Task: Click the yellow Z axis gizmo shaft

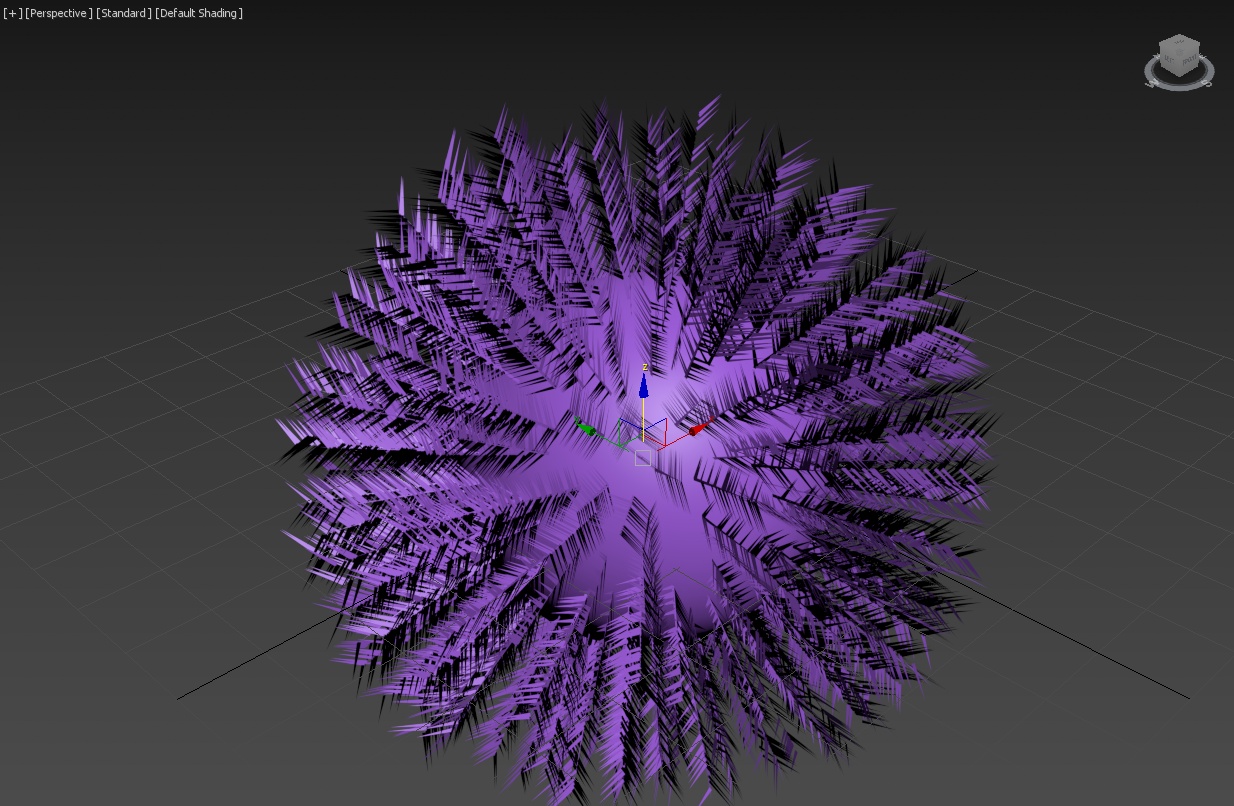Action: (643, 415)
